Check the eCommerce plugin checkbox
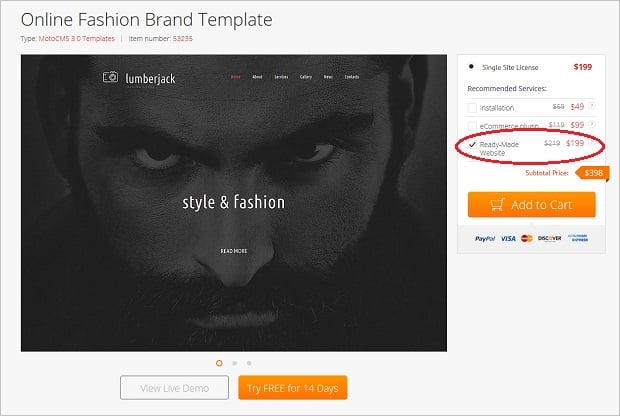Image resolution: width=620 pixels, height=416 pixels. pos(473,125)
